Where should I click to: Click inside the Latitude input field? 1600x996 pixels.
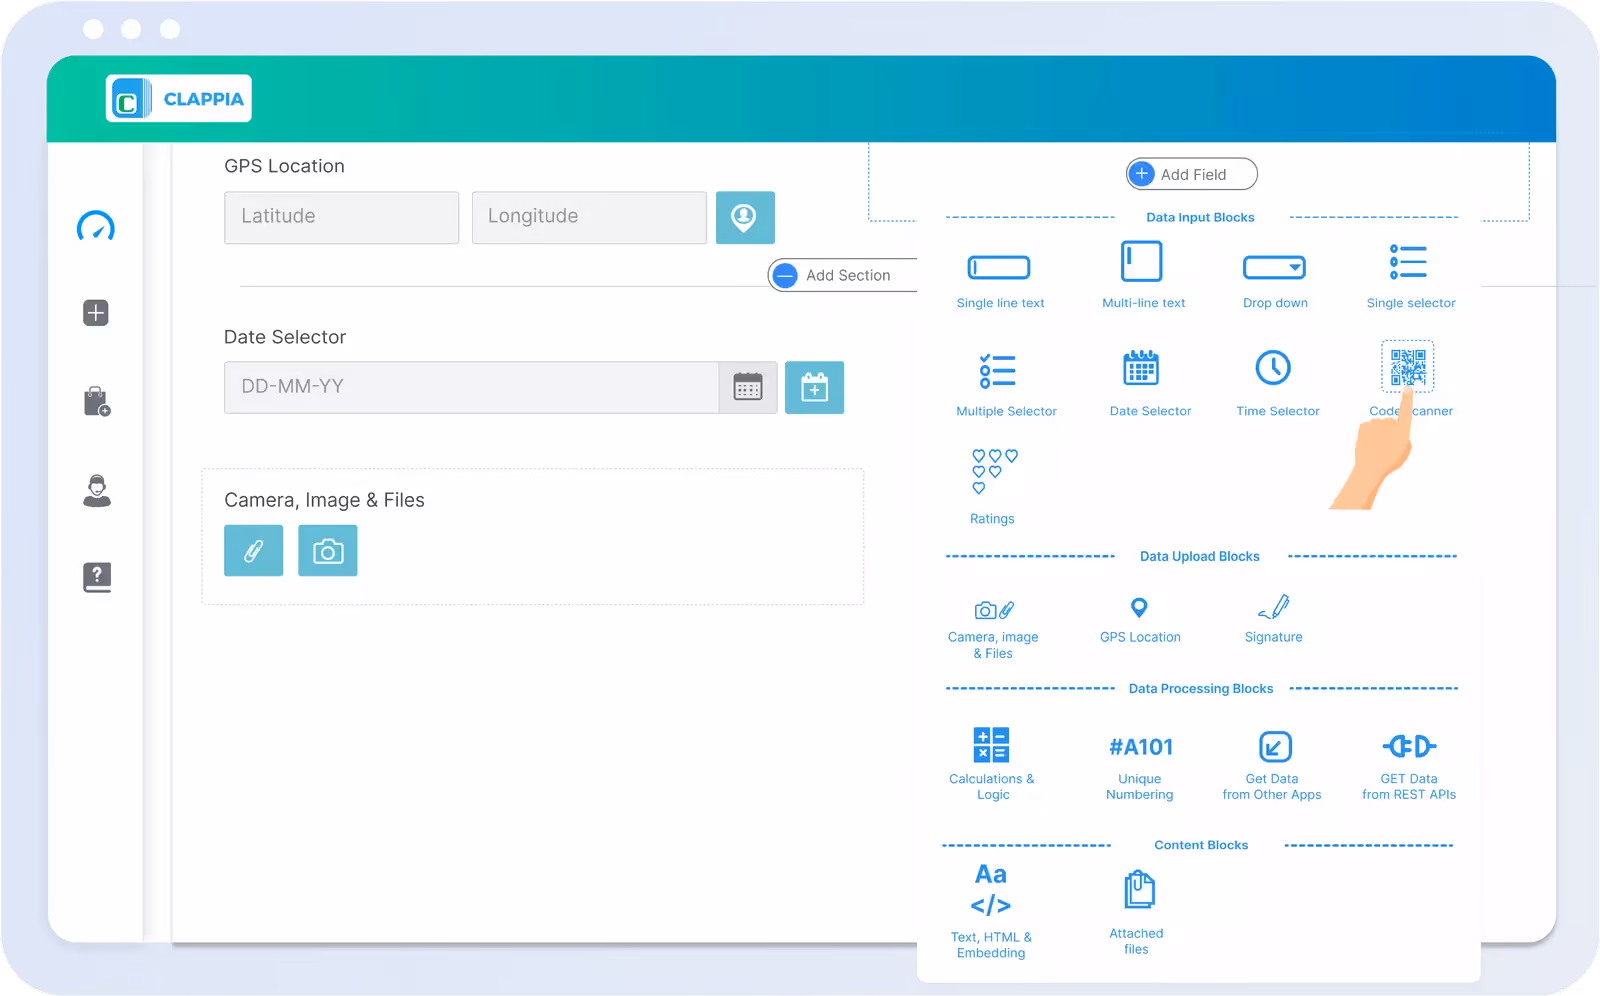point(341,217)
